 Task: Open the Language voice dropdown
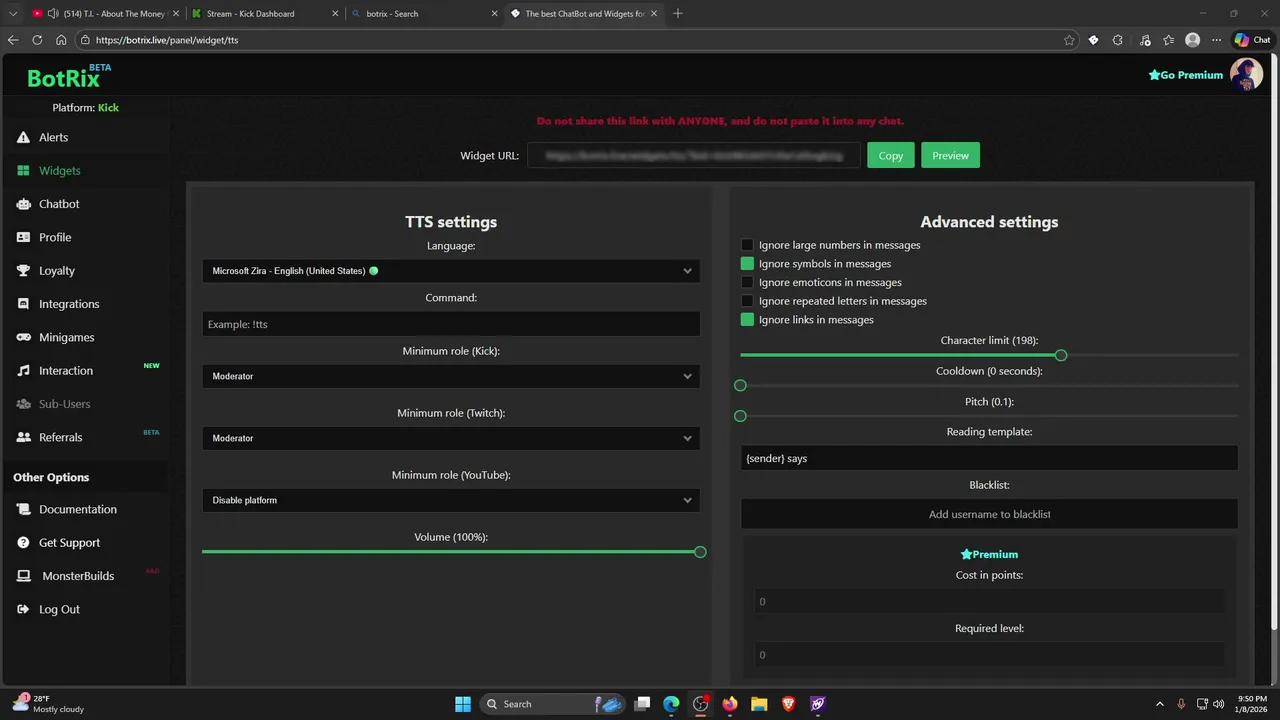pyautogui.click(x=451, y=271)
